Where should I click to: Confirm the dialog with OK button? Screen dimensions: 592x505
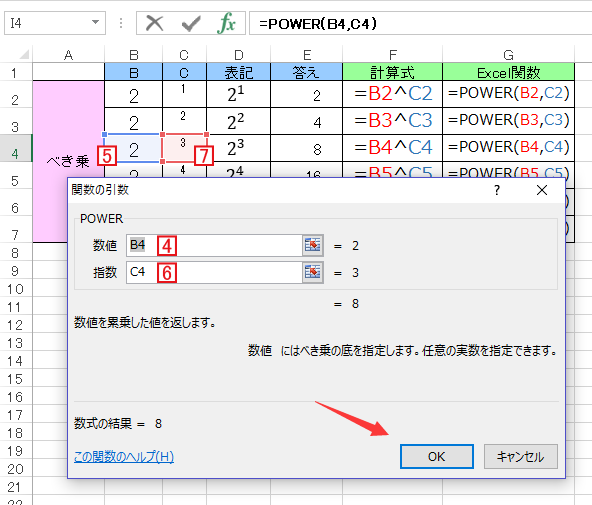coord(437,457)
